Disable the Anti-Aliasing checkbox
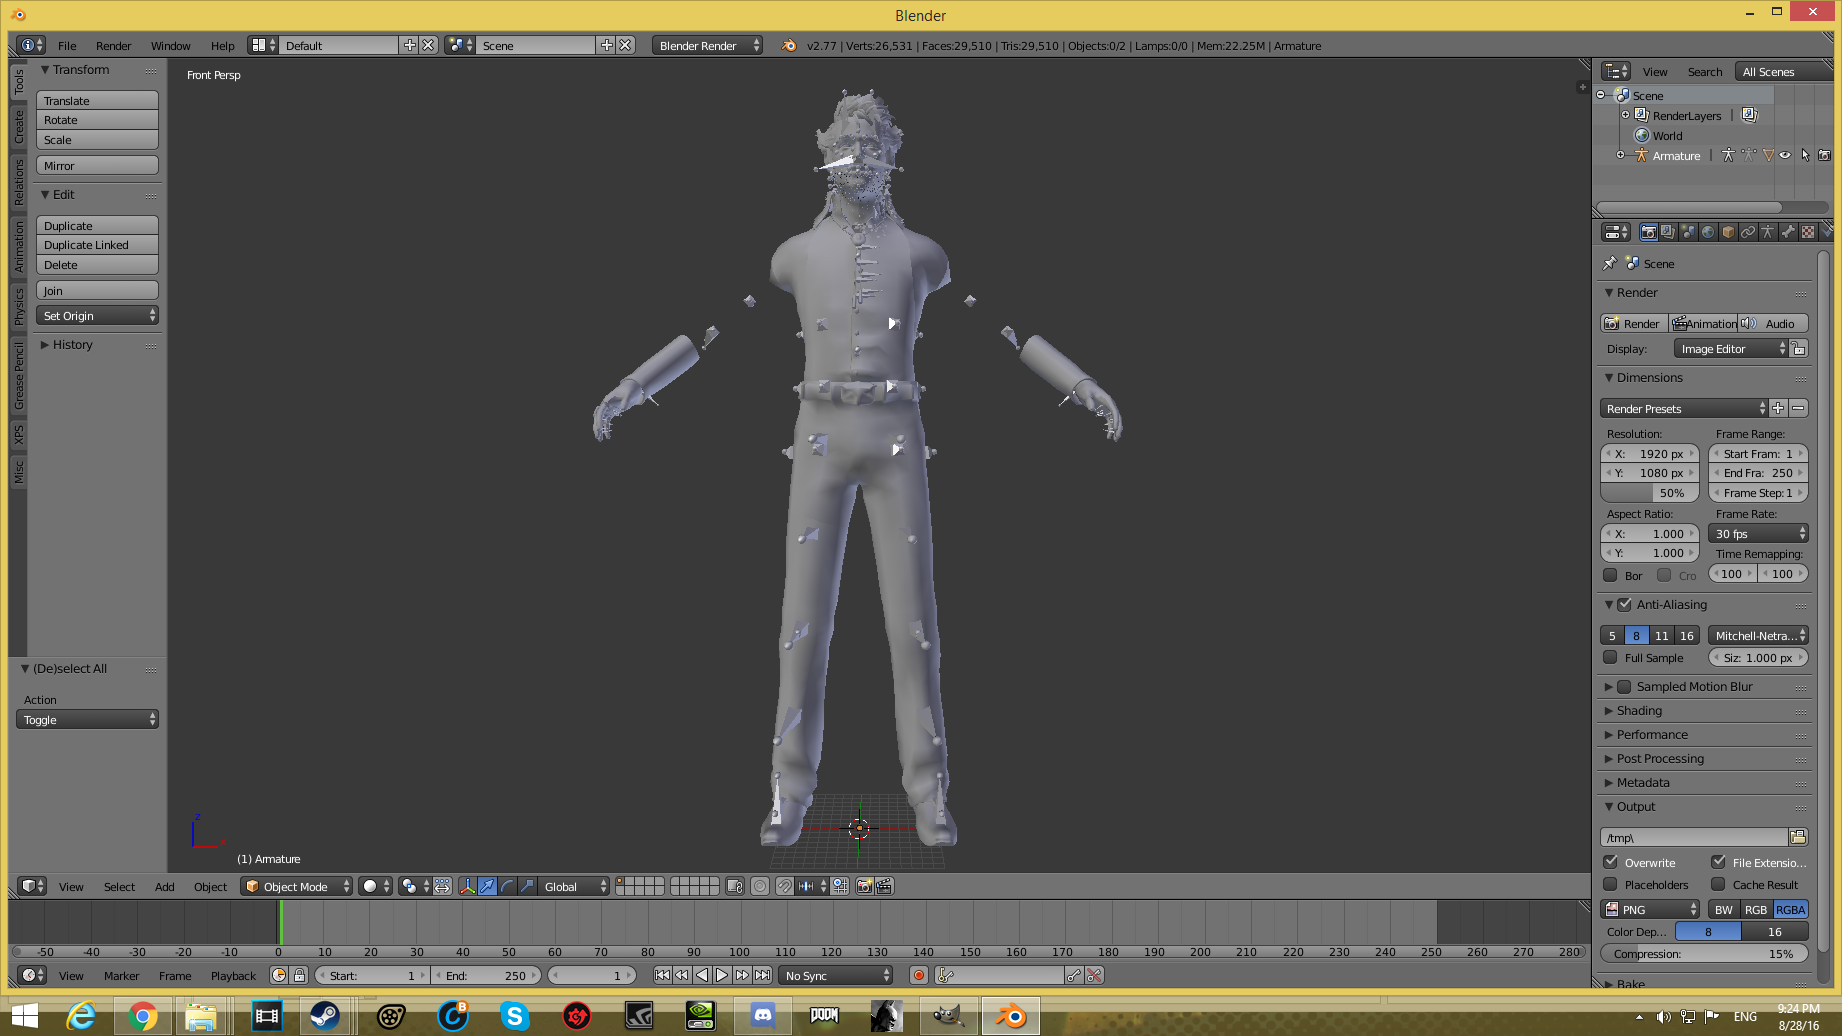Image resolution: width=1842 pixels, height=1036 pixels. [1625, 605]
